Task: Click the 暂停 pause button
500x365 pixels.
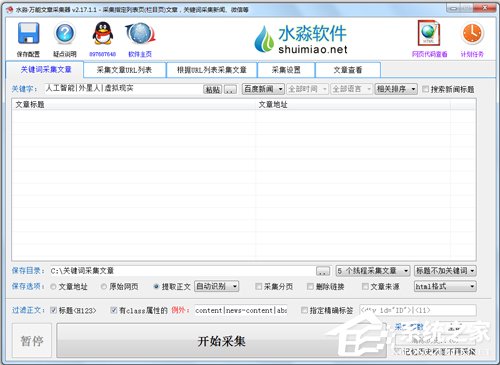Action: 32,341
